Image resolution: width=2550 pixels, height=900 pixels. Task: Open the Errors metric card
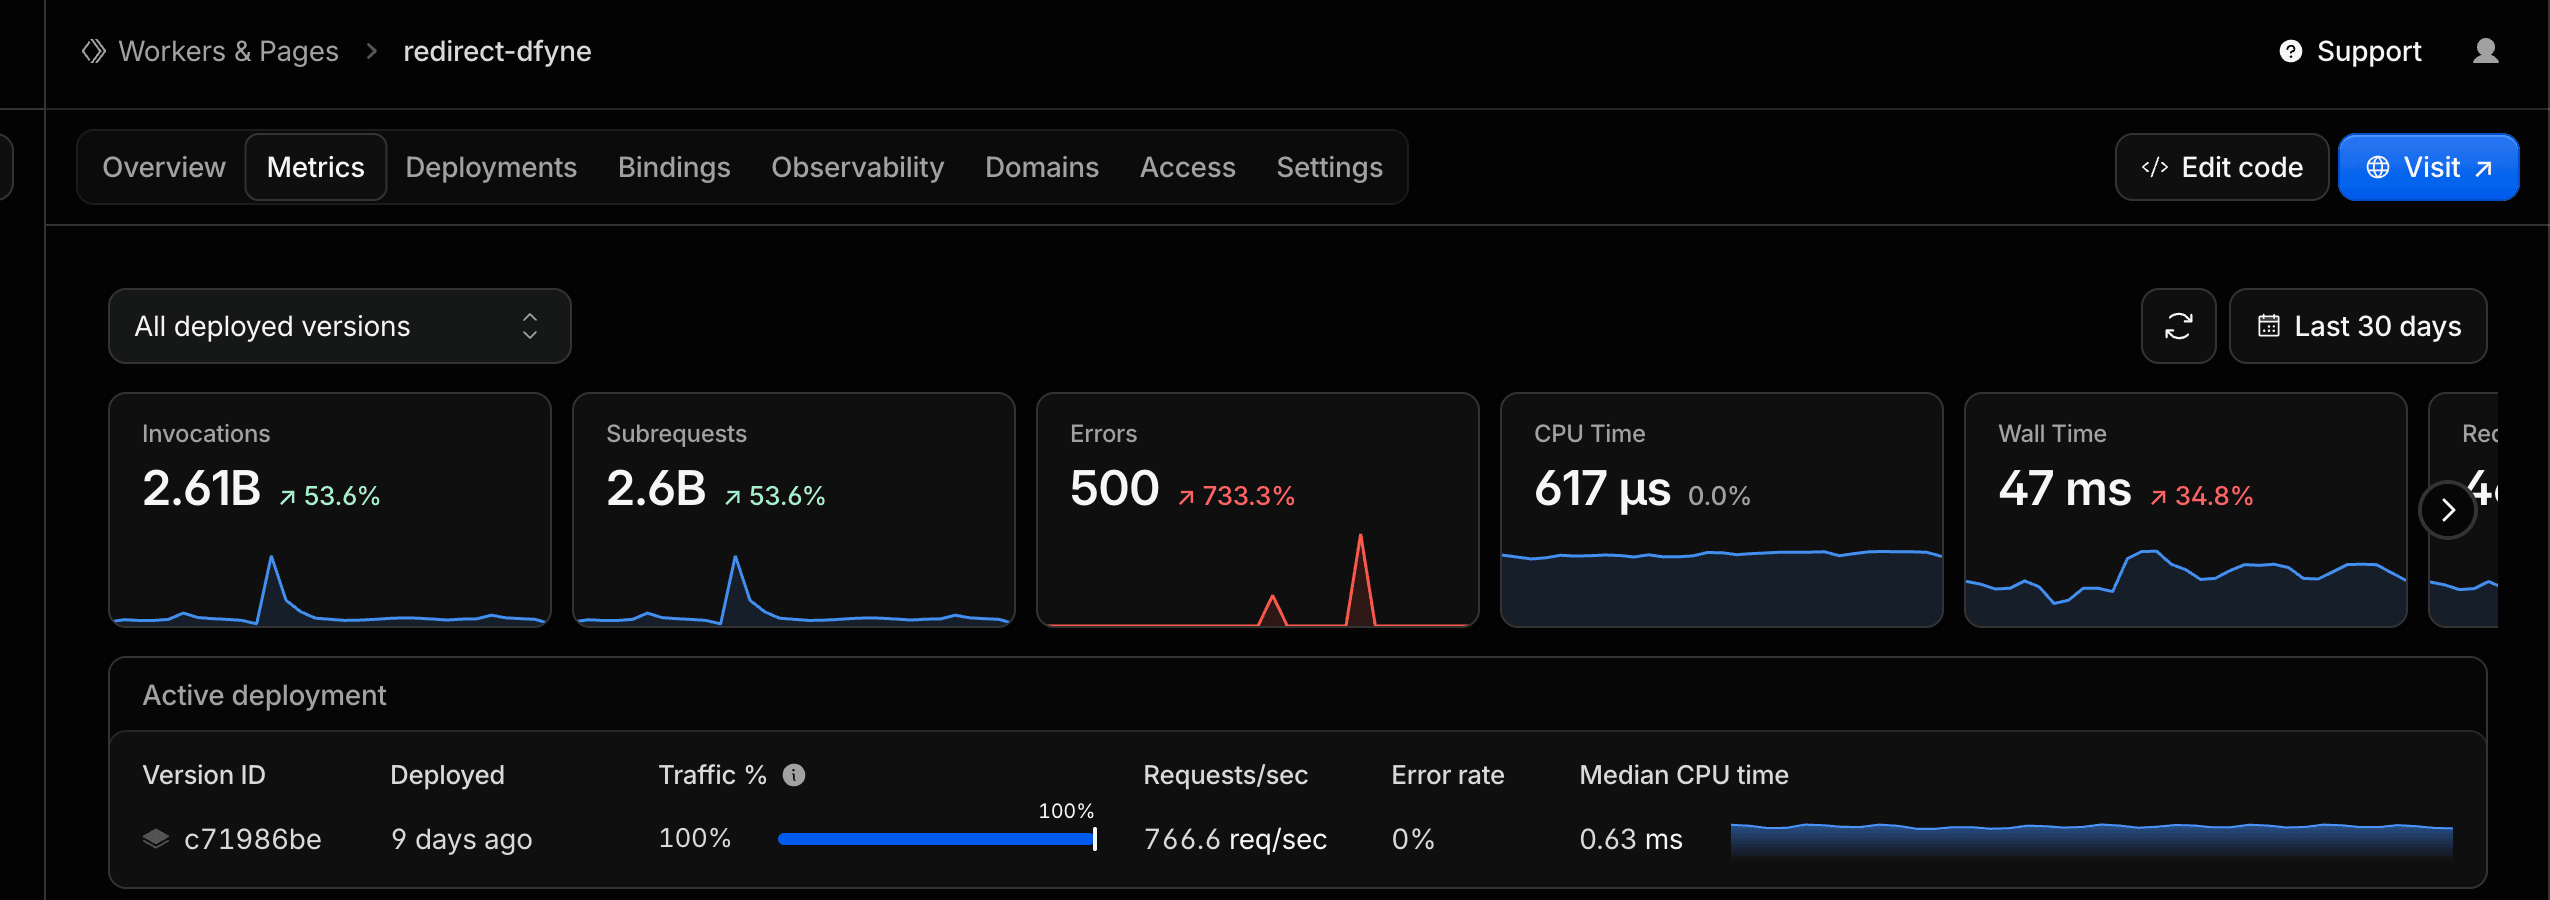pyautogui.click(x=1258, y=510)
